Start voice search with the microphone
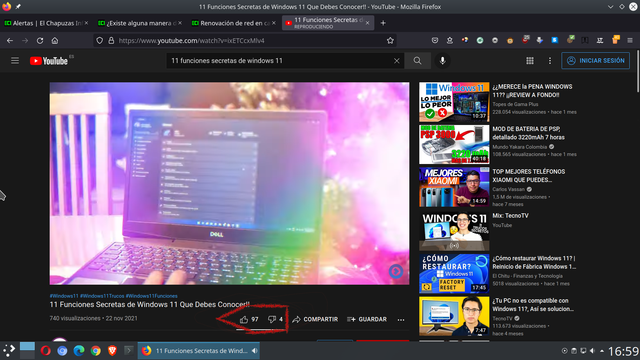The image size is (640, 360). click(x=442, y=61)
